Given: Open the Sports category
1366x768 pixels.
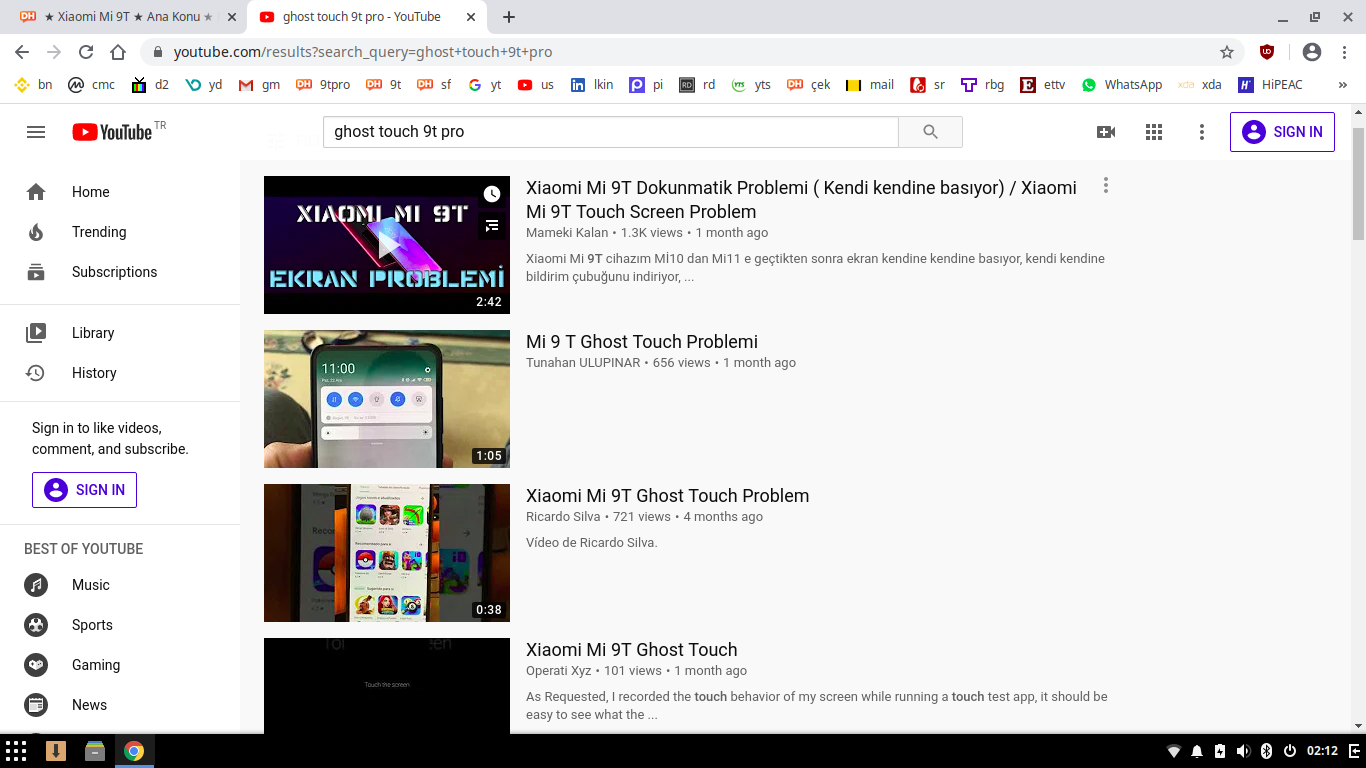Looking at the screenshot, I should [120, 625].
